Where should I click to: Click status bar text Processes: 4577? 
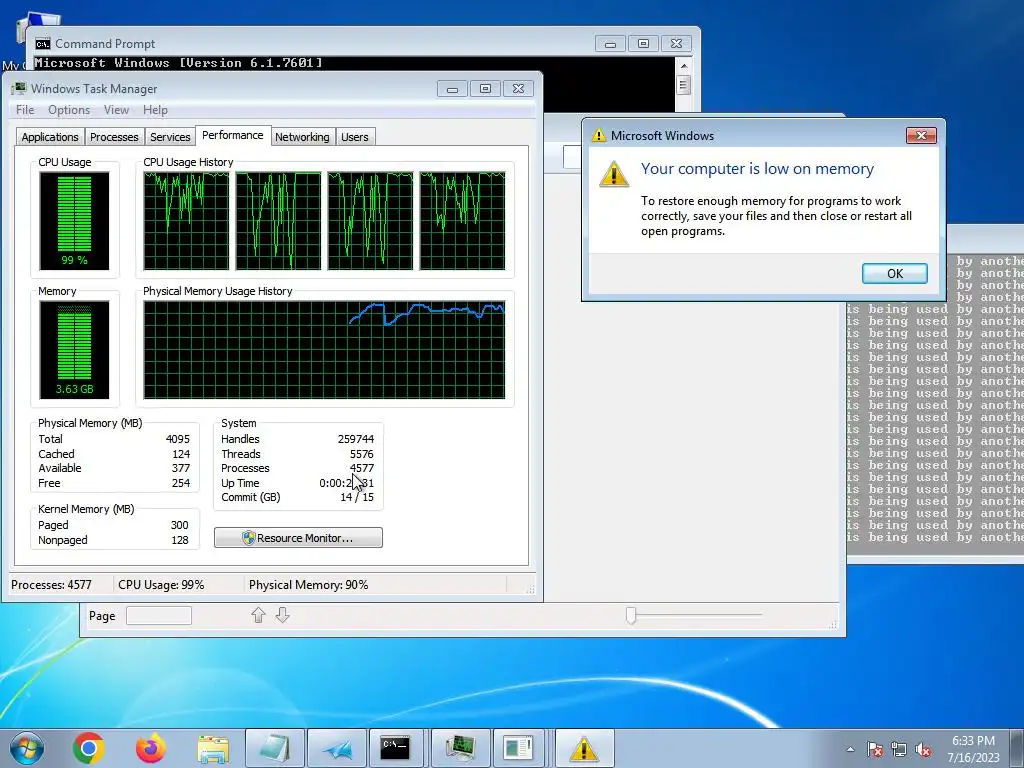click(x=52, y=585)
